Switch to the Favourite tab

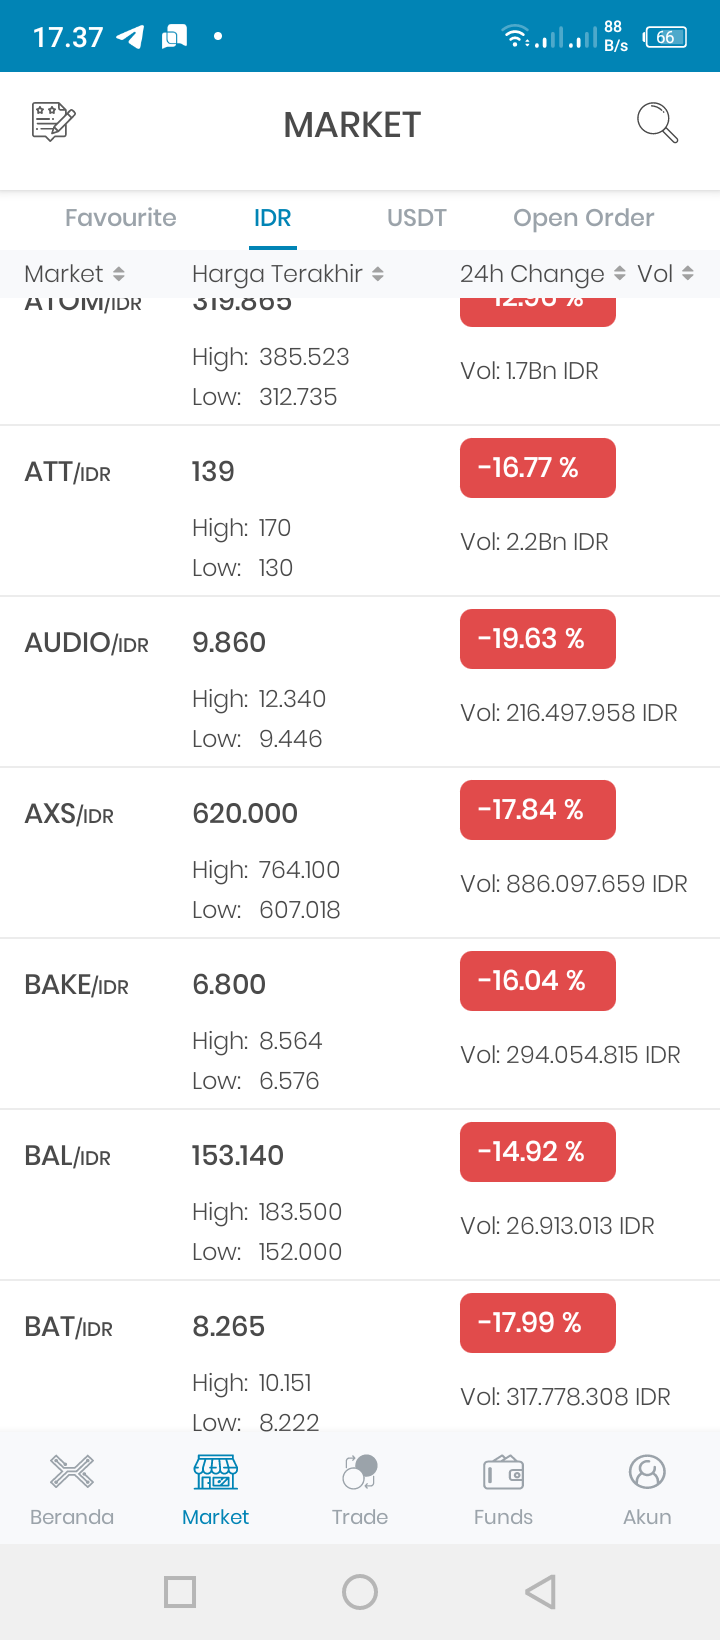(x=121, y=218)
